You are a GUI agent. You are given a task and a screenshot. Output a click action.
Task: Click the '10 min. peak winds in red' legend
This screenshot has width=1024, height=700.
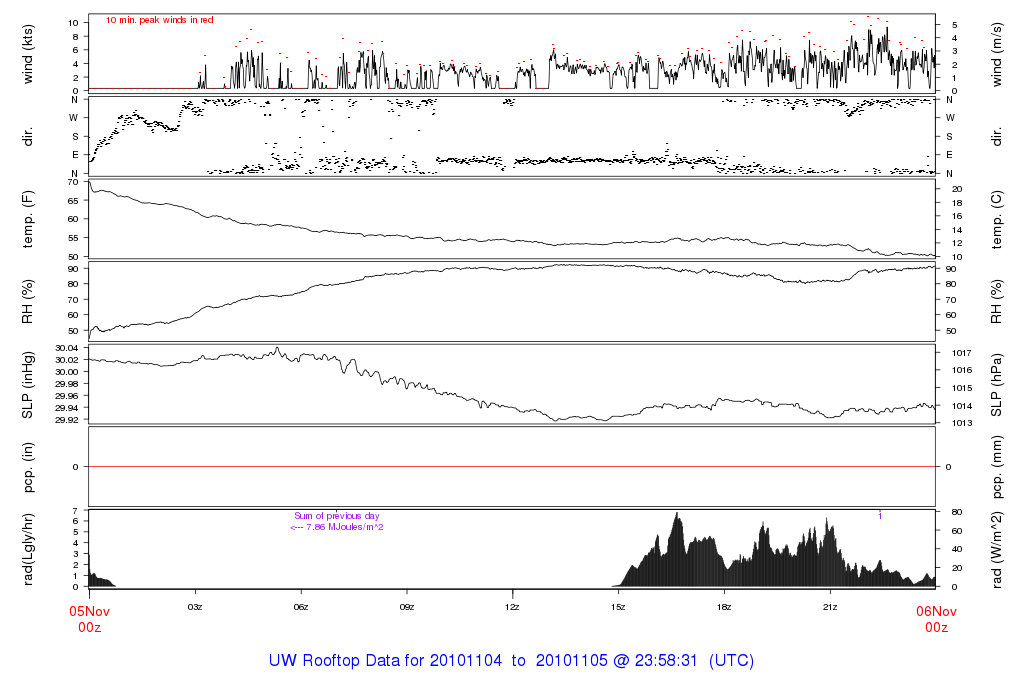coord(159,20)
